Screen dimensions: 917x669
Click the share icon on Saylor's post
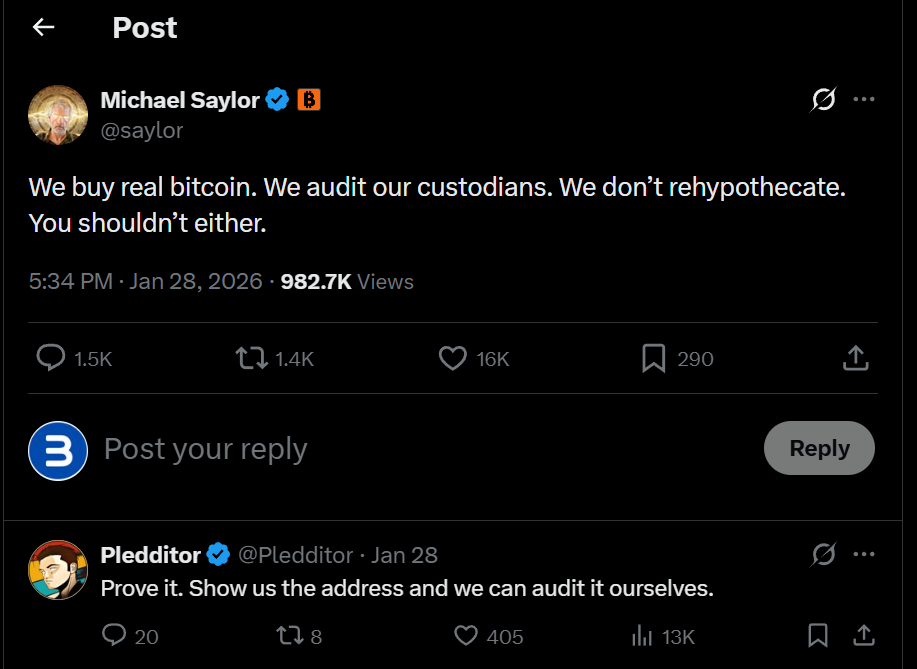pos(855,358)
